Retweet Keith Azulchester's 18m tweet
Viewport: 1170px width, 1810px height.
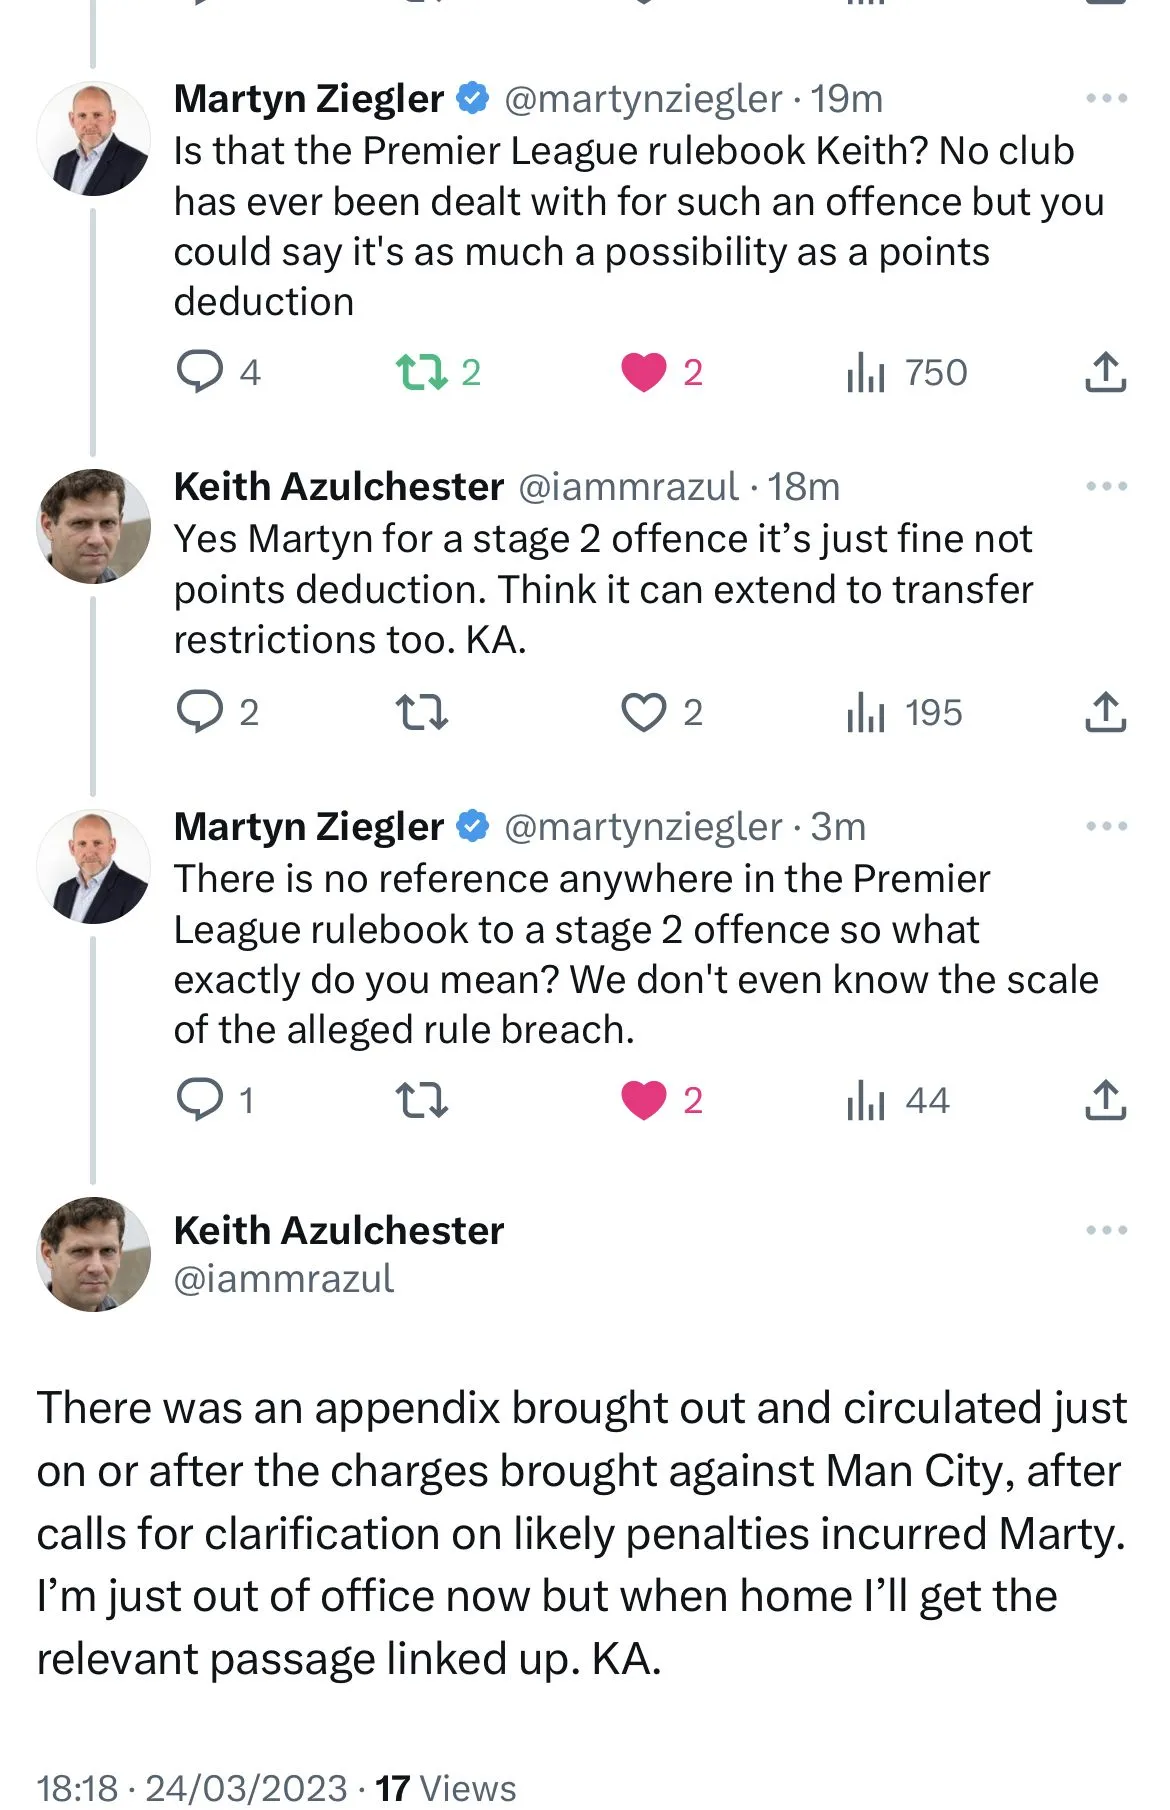click(x=421, y=712)
